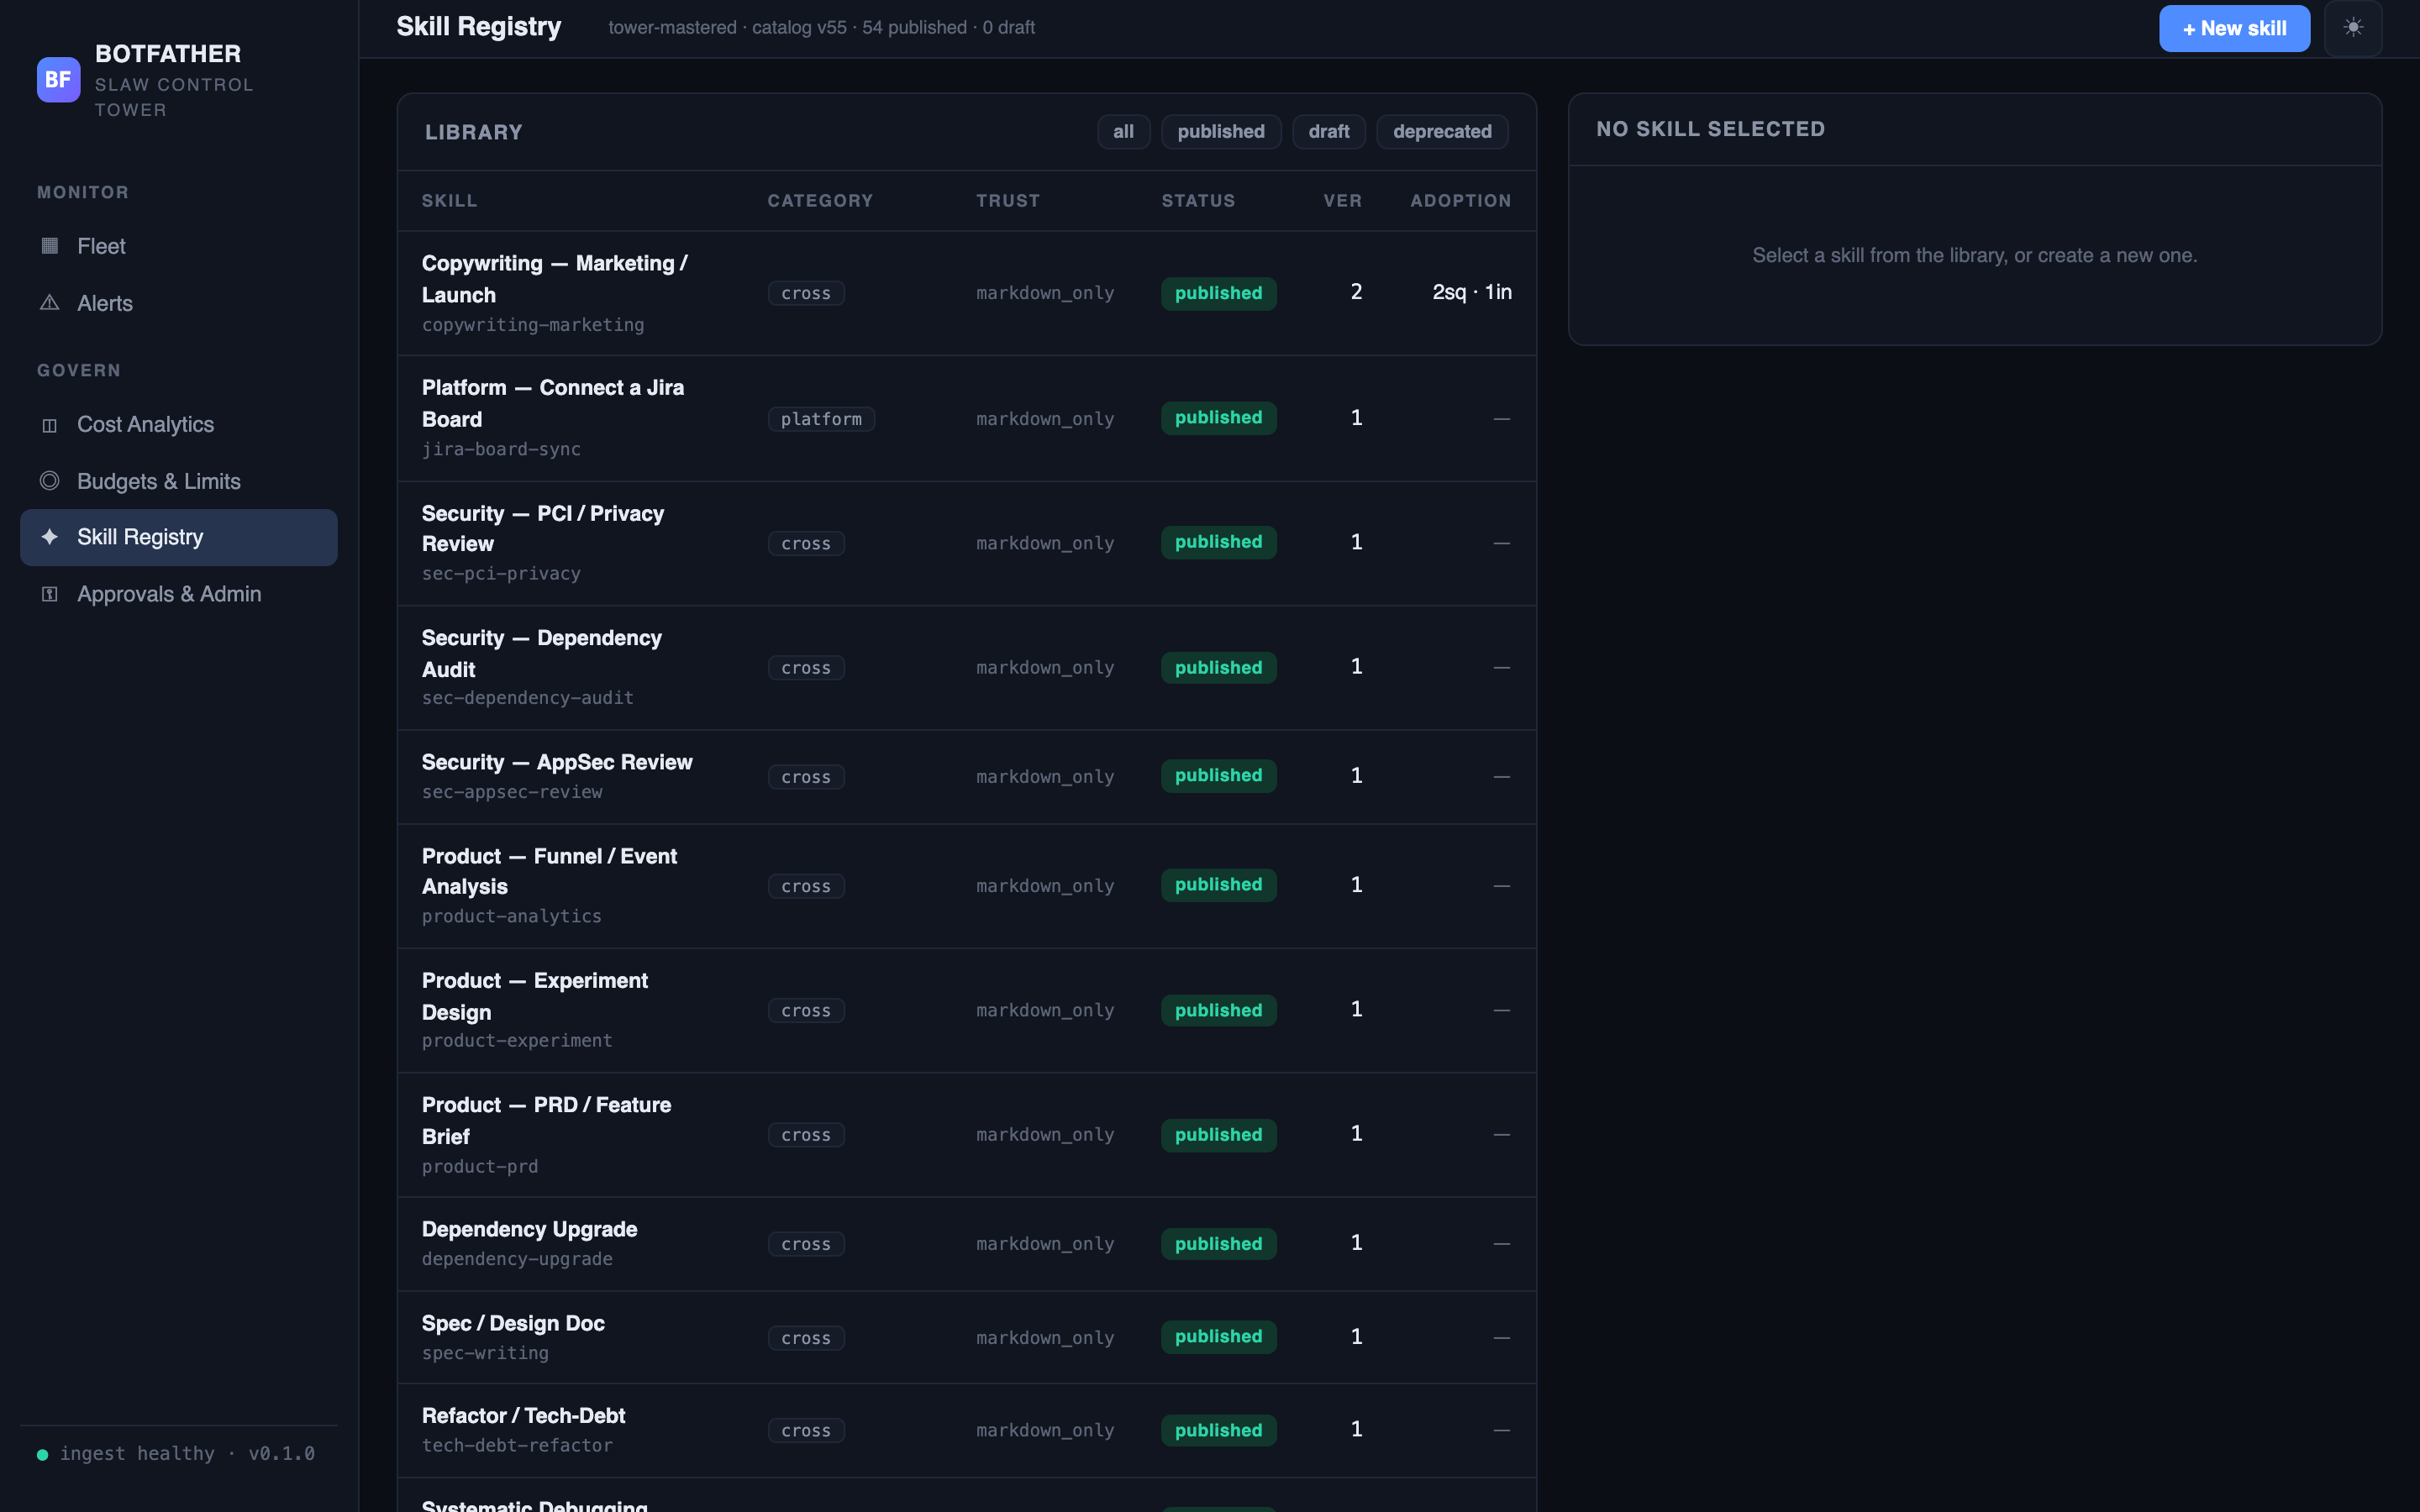Go to Cost Analytics
Image resolution: width=2420 pixels, height=1512 pixels.
point(179,425)
